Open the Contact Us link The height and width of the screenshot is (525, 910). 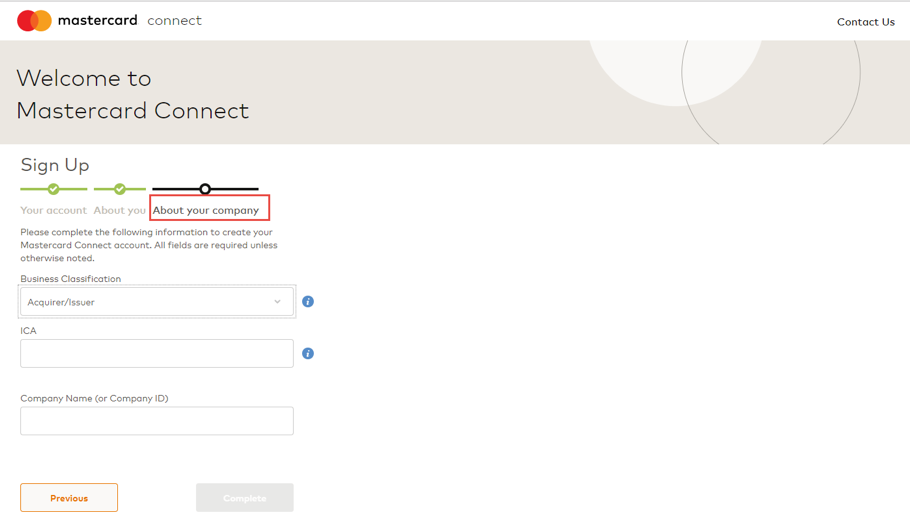coord(865,22)
